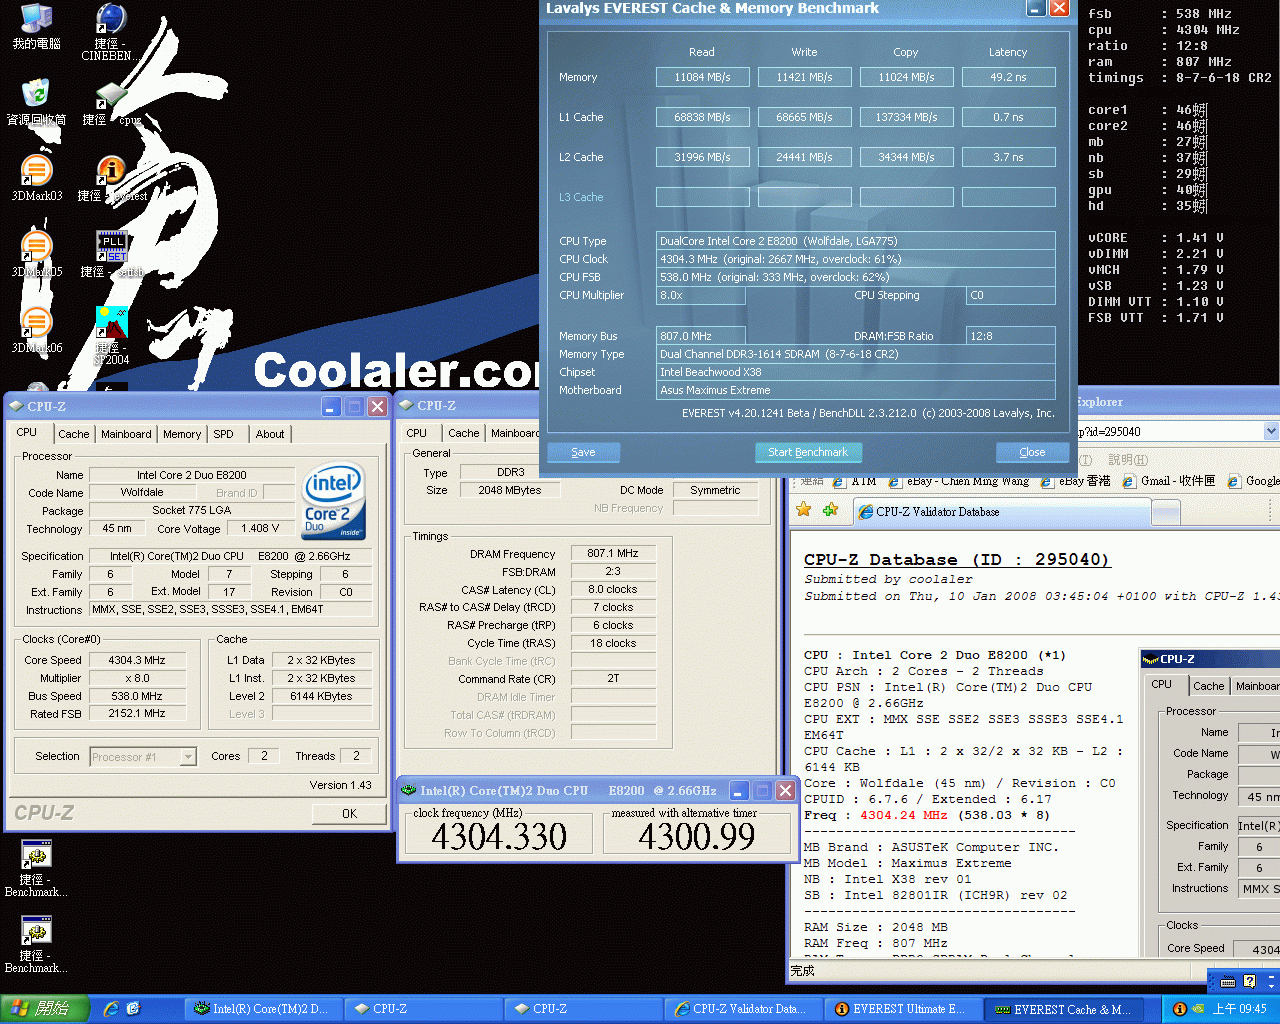Screen dimensions: 1280x1024
Task: Select the 資源回收筒 recycle bin icon
Action: pos(36,102)
